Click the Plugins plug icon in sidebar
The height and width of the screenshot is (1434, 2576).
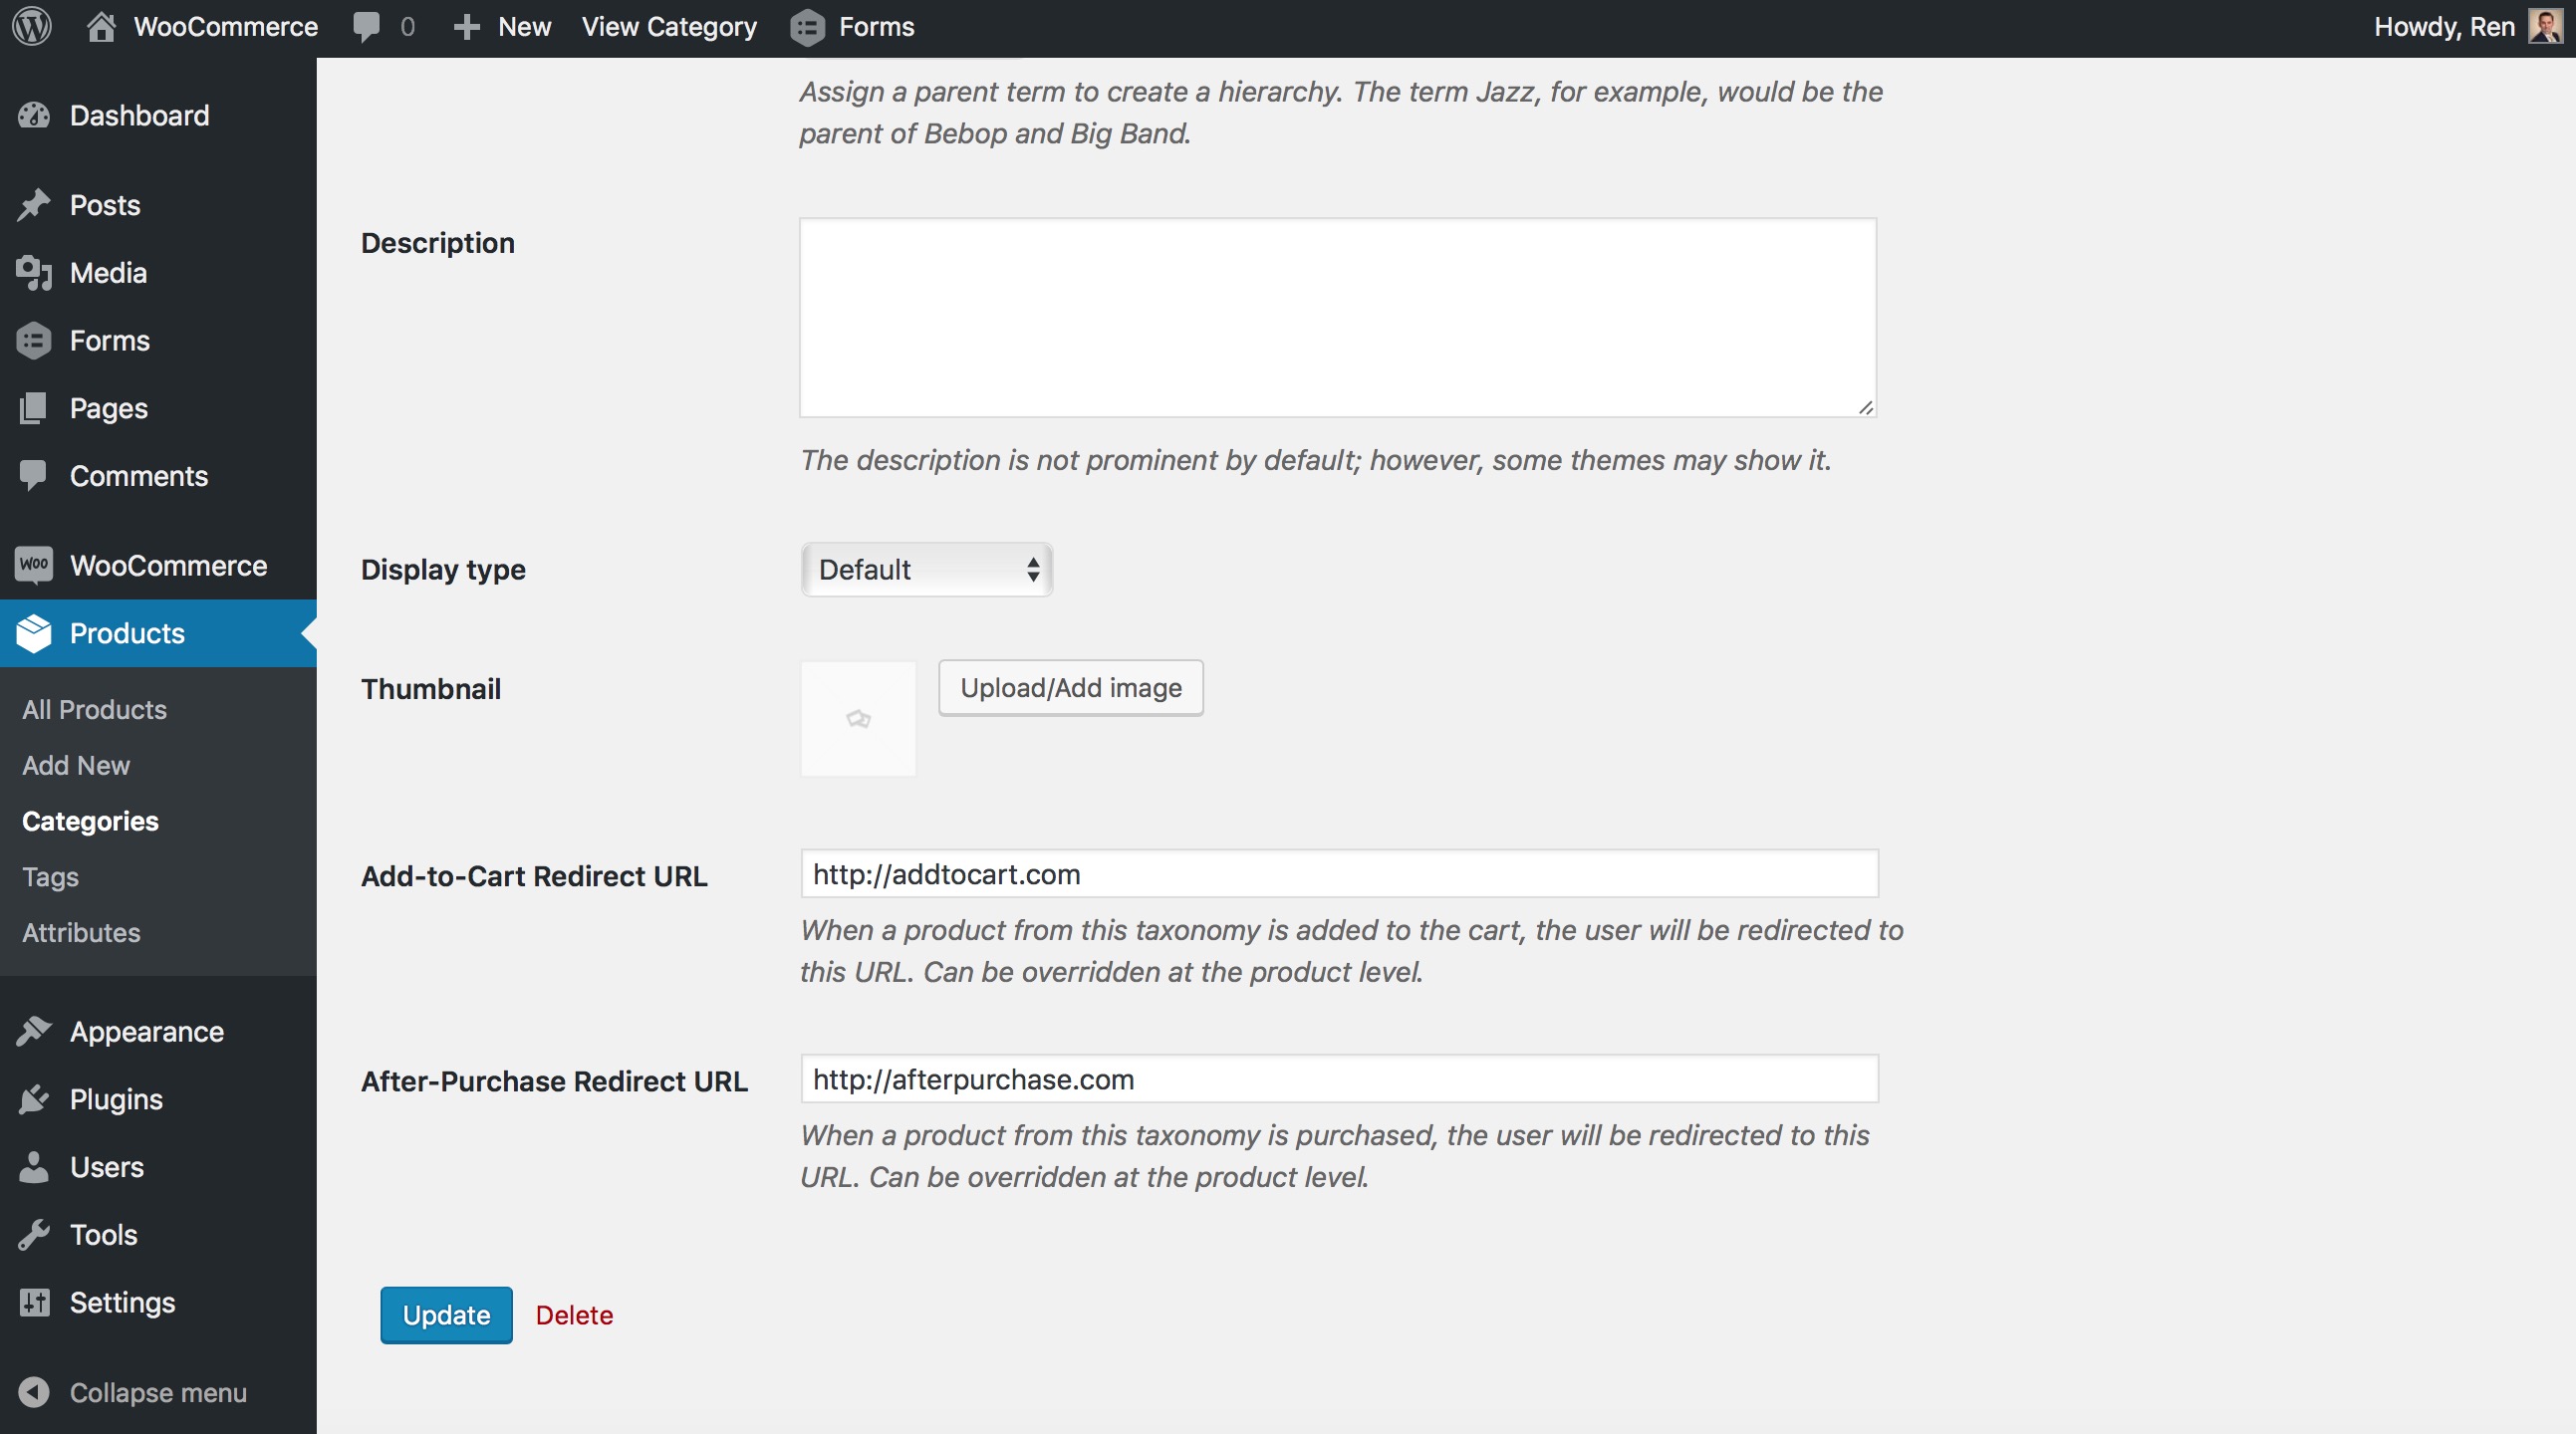34,1100
